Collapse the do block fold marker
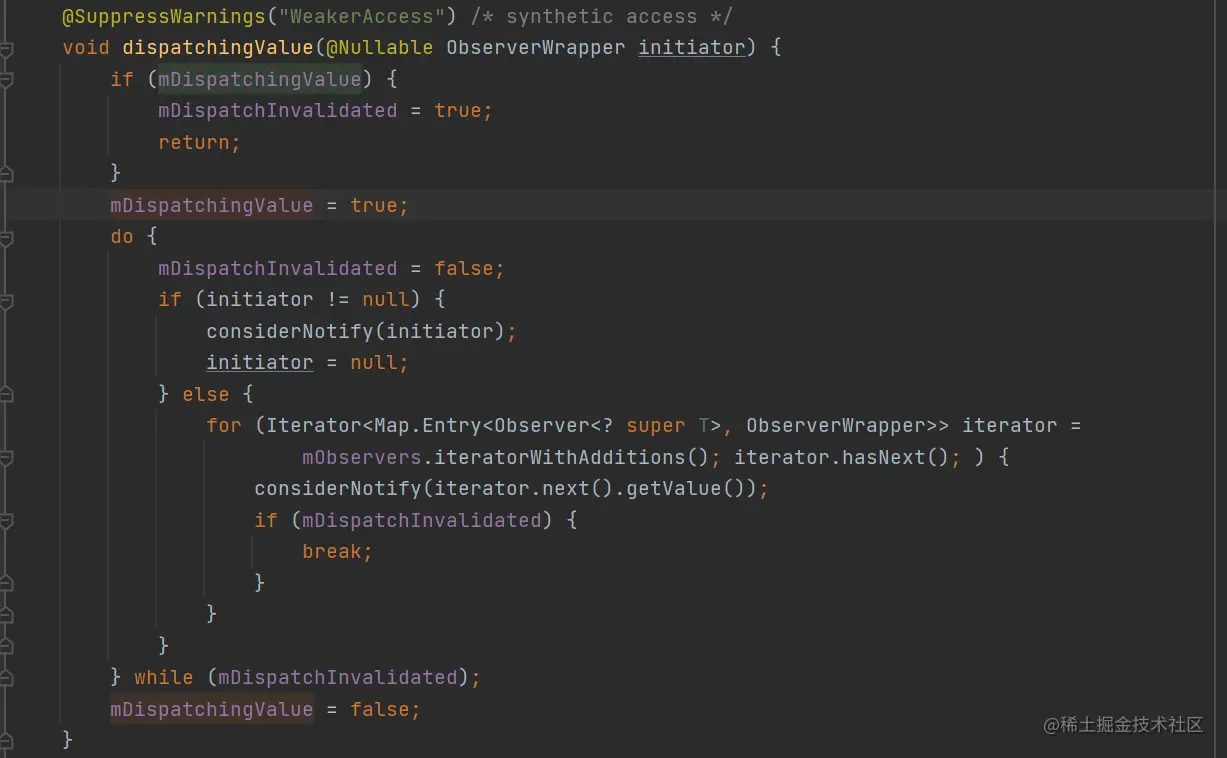This screenshot has height=758, width=1227. [6, 238]
